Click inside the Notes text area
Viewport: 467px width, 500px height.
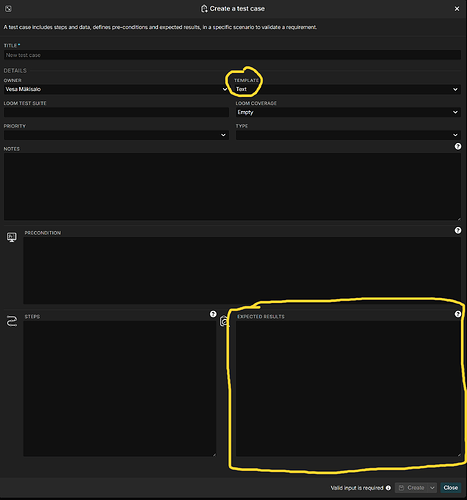(232, 187)
